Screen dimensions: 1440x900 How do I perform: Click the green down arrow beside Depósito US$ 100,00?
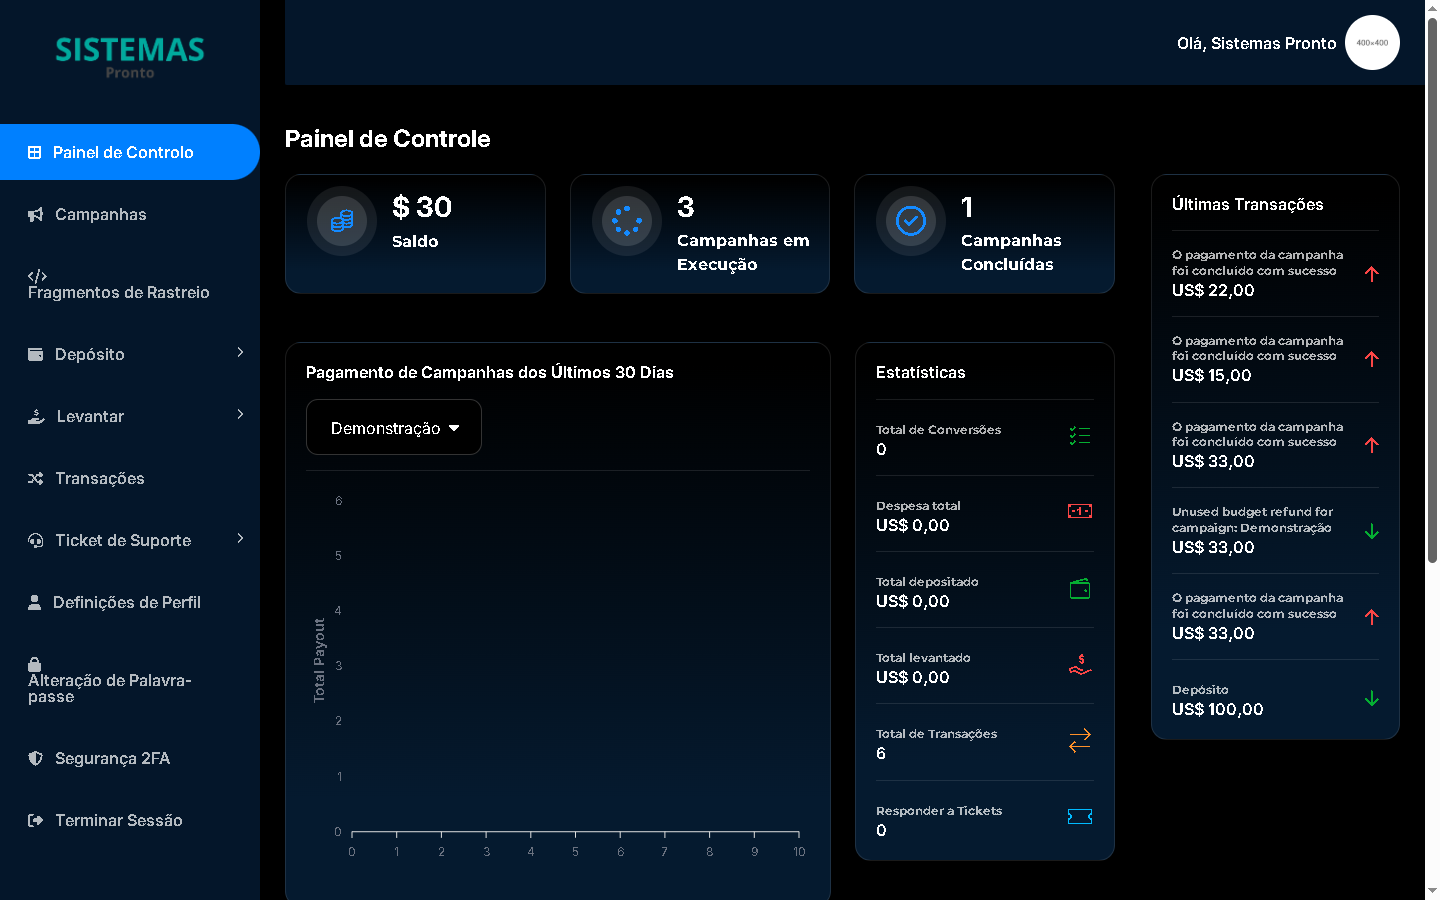click(1371, 699)
